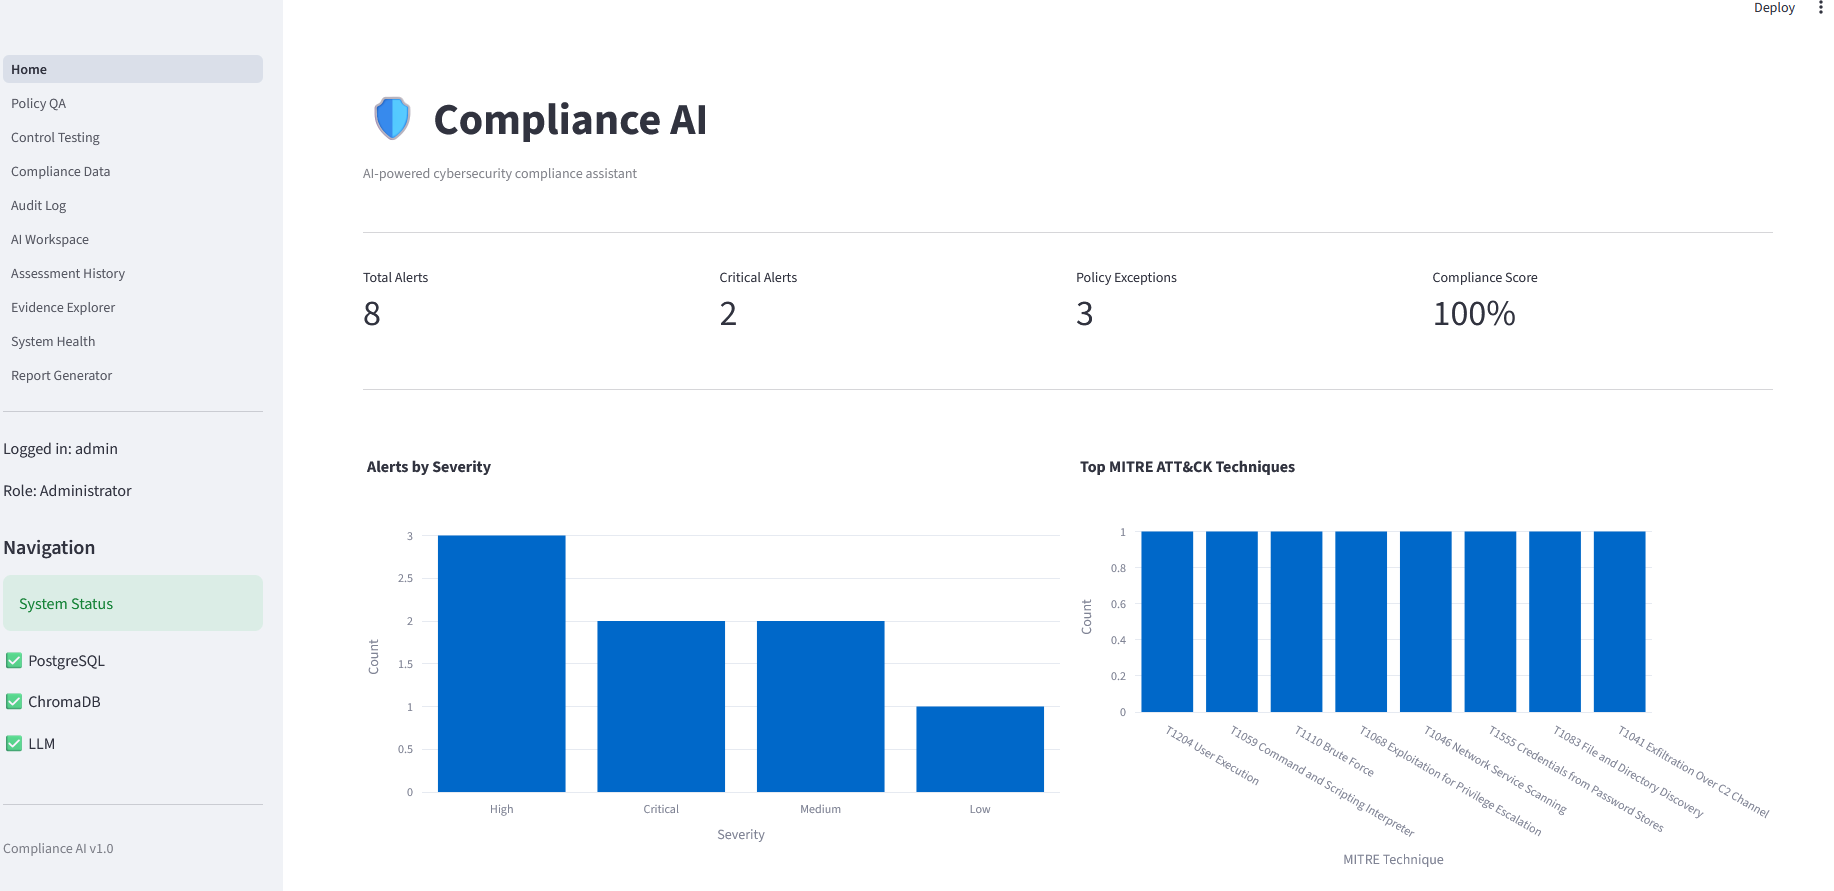The height and width of the screenshot is (891, 1834).
Task: Open Assessment History page
Action: pyautogui.click(x=133, y=273)
